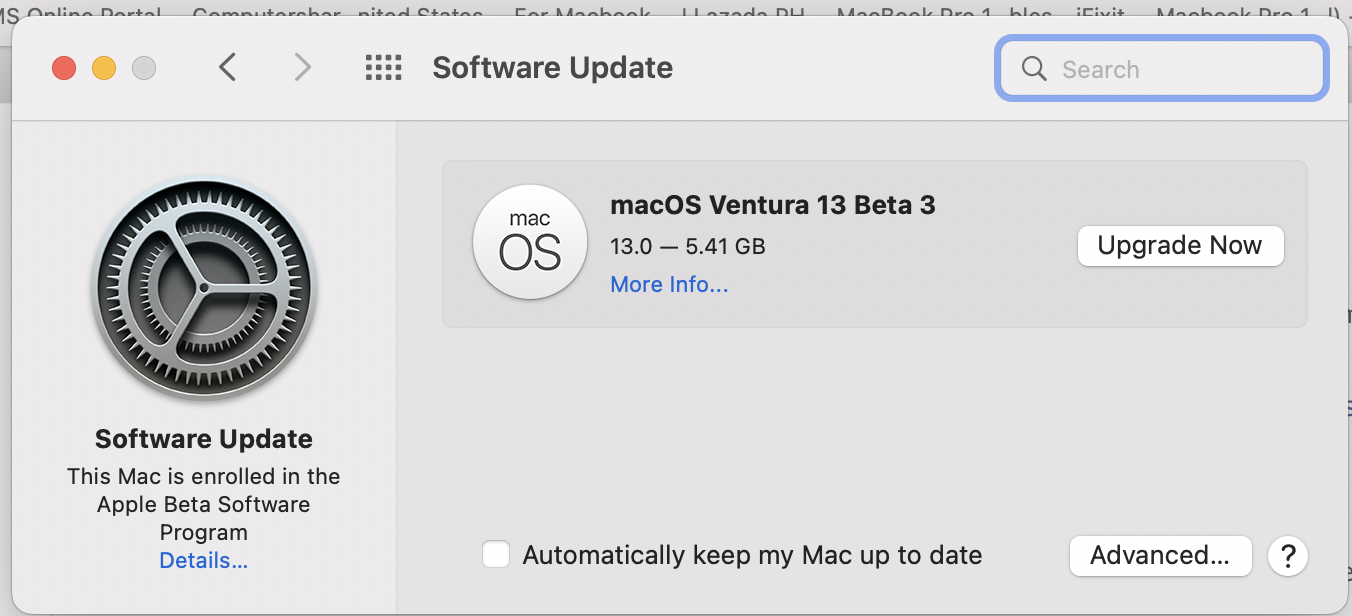Screen dimensions: 1352x616
Task: Select the macOS Ventura 13 Beta 3 title
Action: (773, 205)
